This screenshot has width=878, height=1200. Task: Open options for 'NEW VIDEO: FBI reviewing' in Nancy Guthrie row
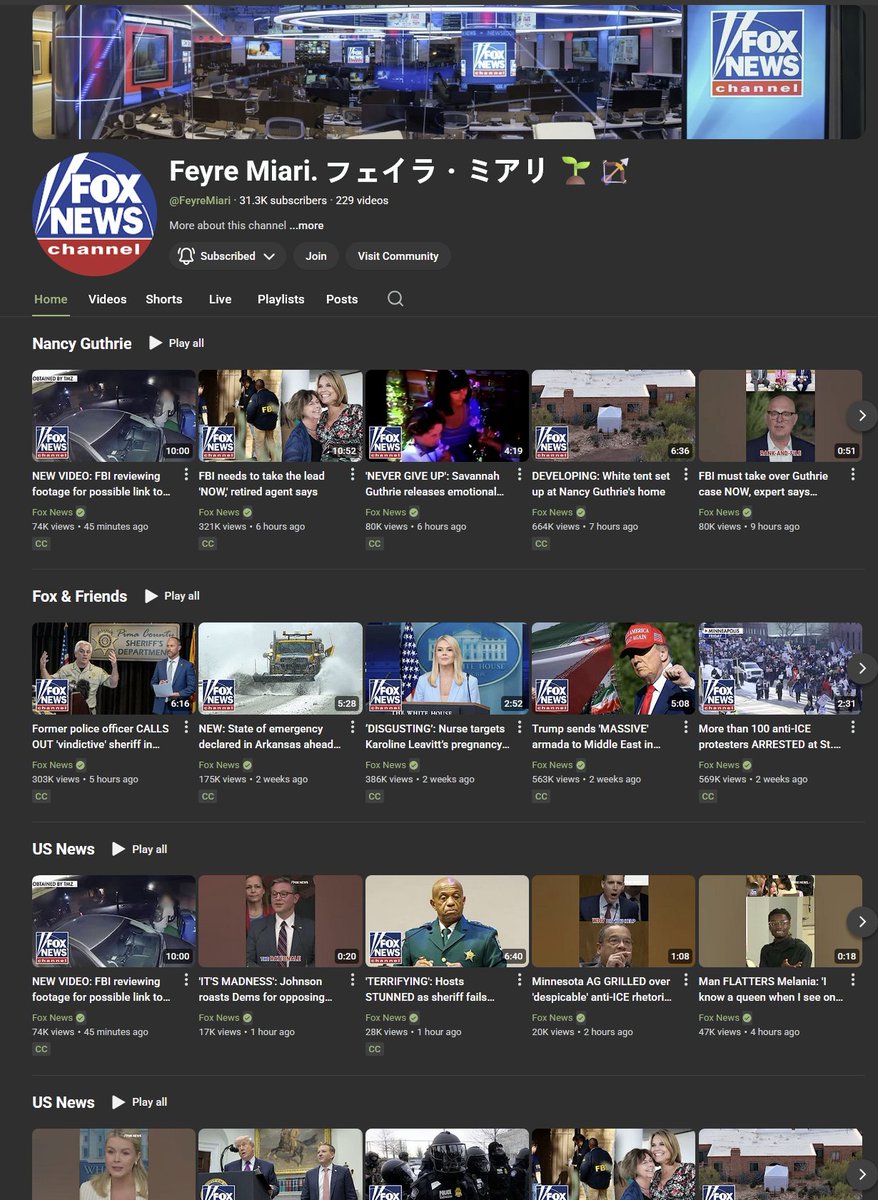[186, 475]
